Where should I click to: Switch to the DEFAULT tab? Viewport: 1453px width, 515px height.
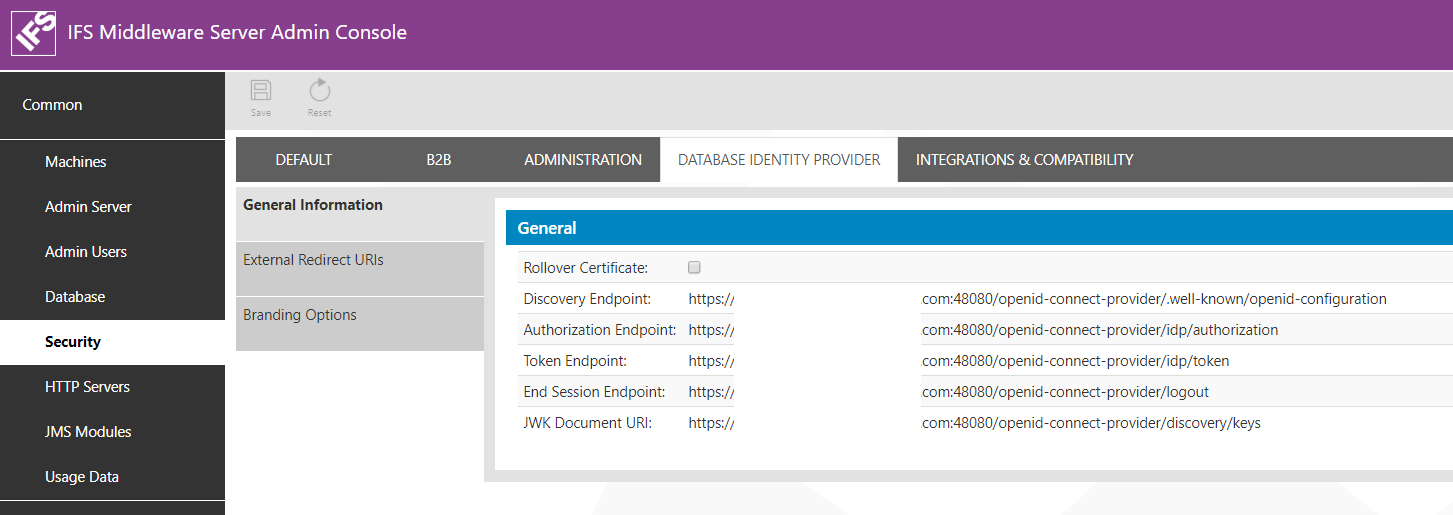(303, 160)
